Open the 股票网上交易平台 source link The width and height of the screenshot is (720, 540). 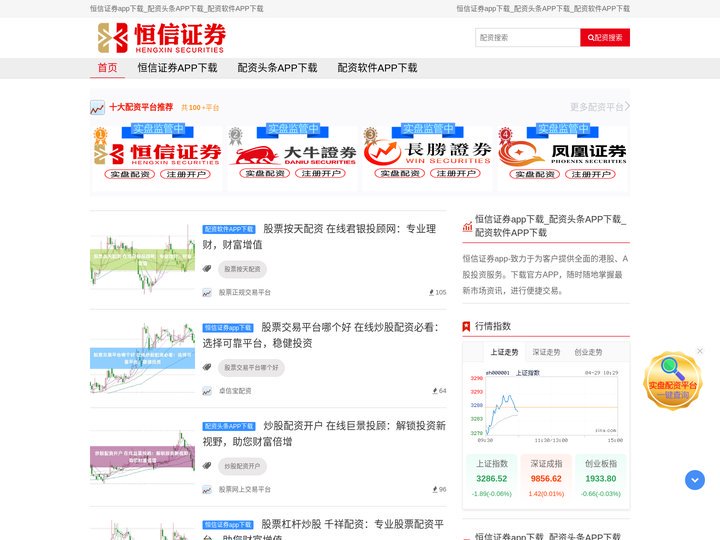245,490
